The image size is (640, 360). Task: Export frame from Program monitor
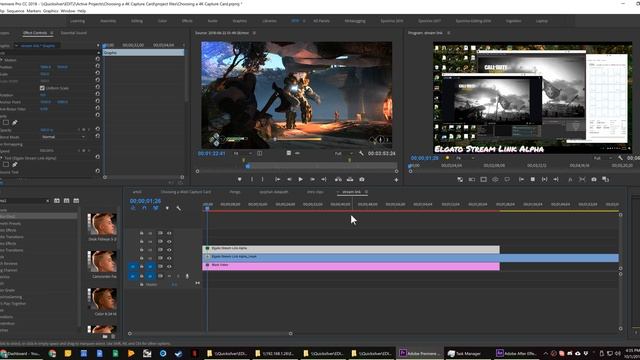[594, 179]
